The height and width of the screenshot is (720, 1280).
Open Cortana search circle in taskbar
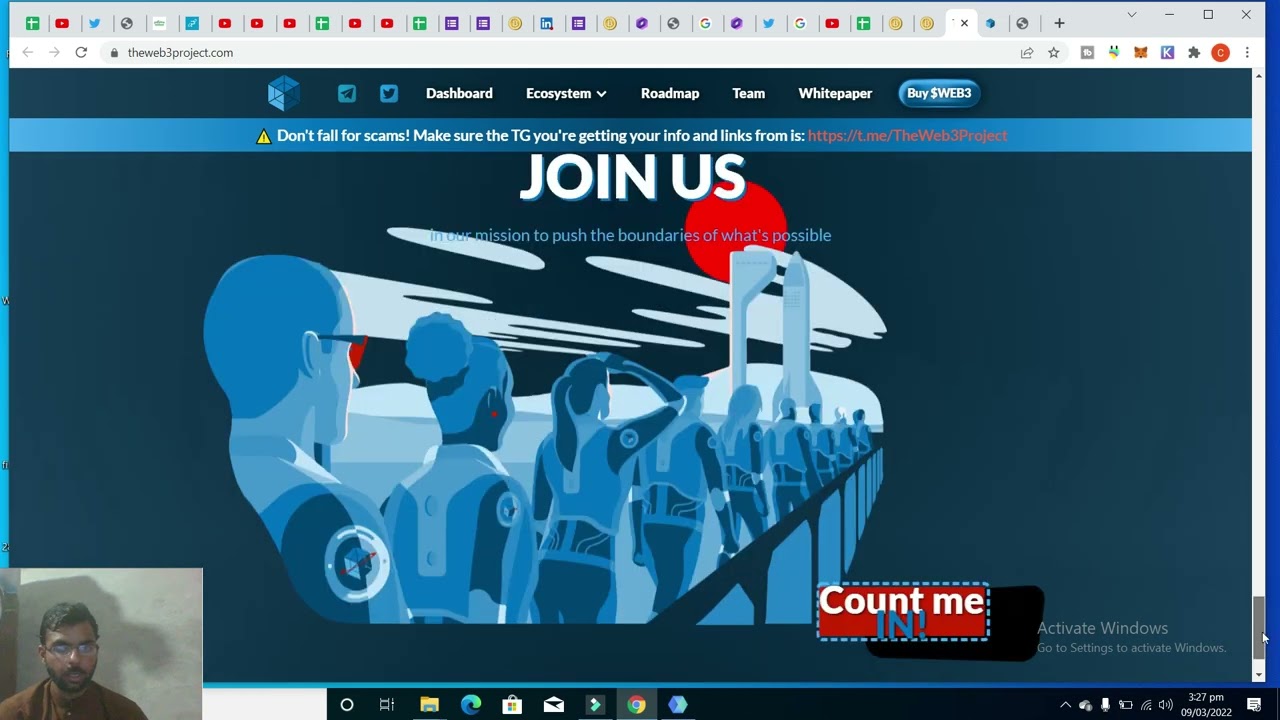pos(347,705)
